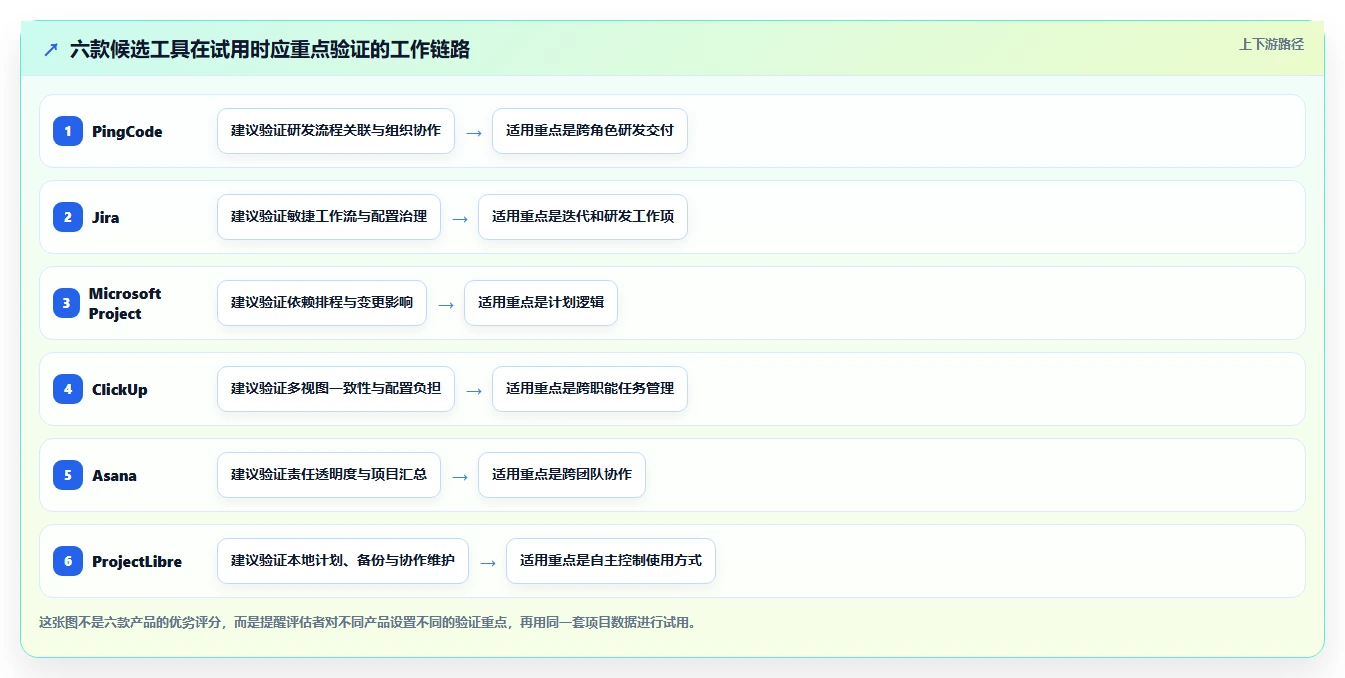1345x678 pixels.
Task: Select the Jira tool name
Action: tap(105, 217)
